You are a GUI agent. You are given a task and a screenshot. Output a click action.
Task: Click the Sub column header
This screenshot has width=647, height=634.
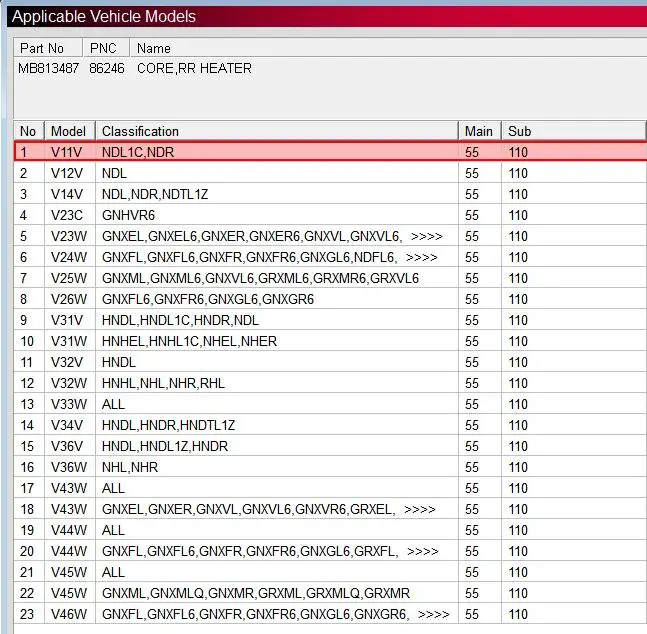574,131
